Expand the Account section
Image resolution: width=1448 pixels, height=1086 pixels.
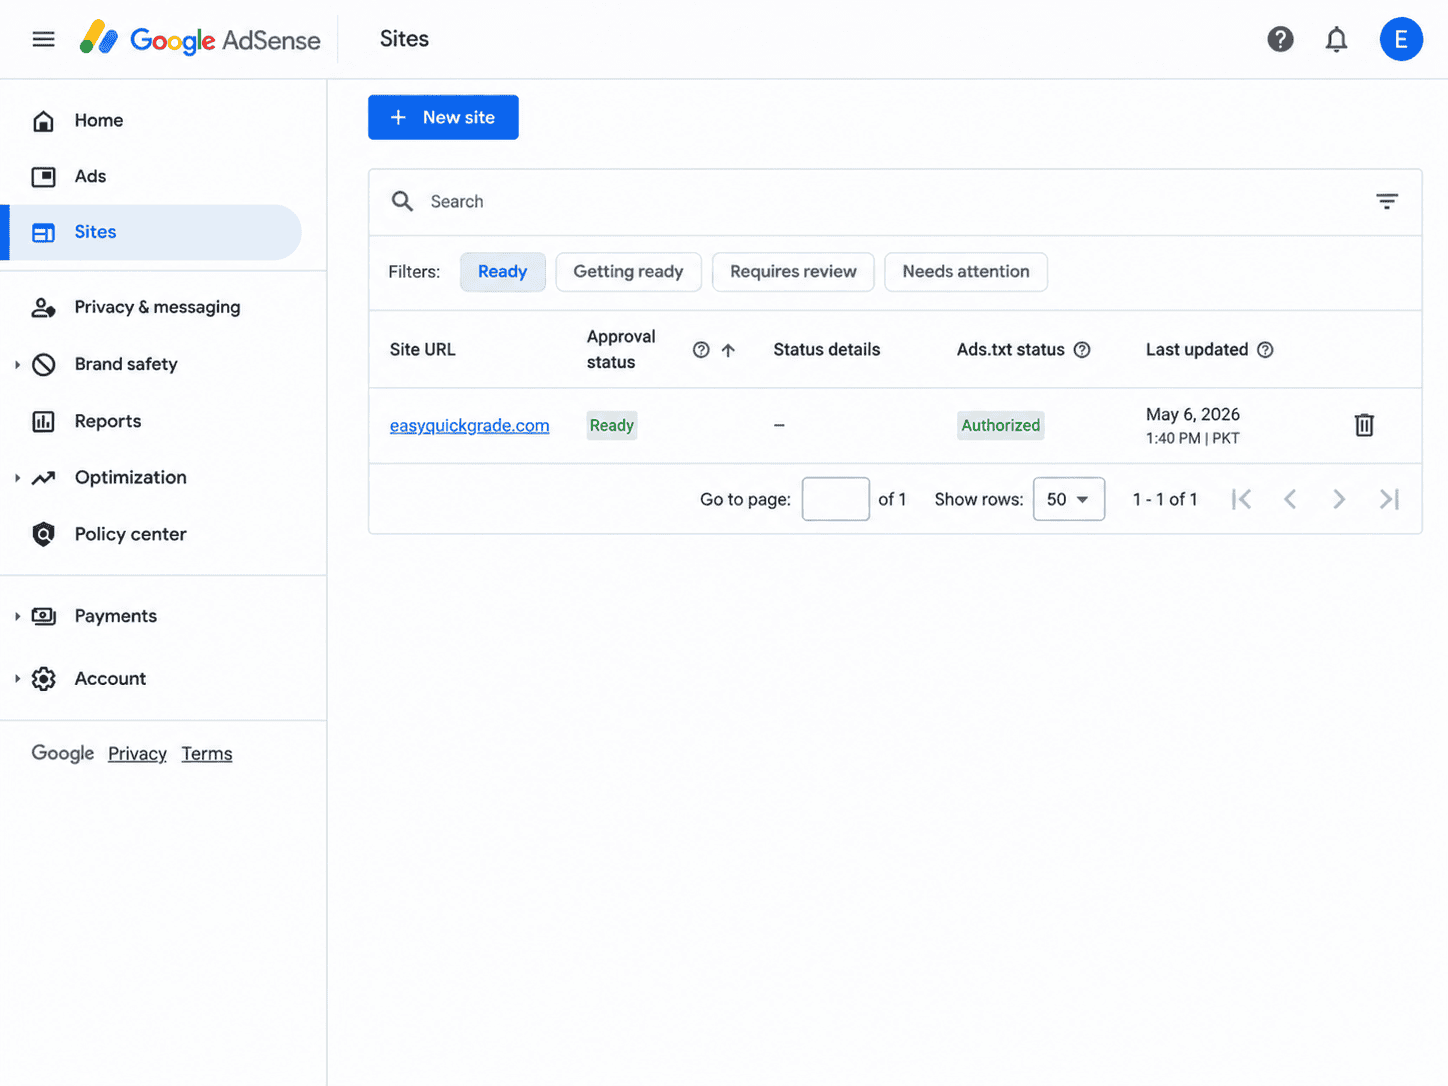tap(17, 679)
